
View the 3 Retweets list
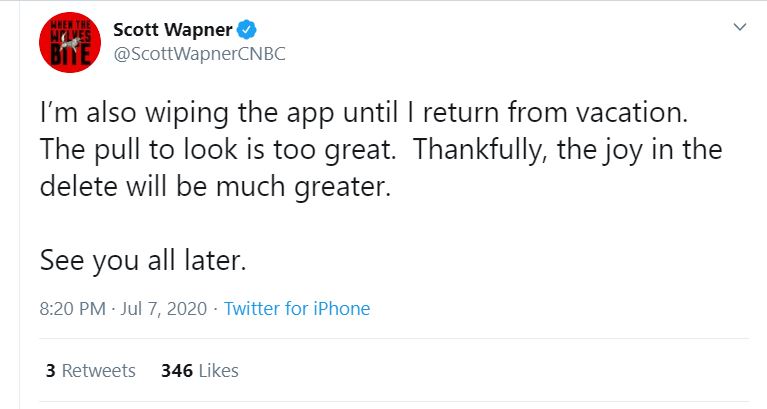pyautogui.click(x=90, y=371)
